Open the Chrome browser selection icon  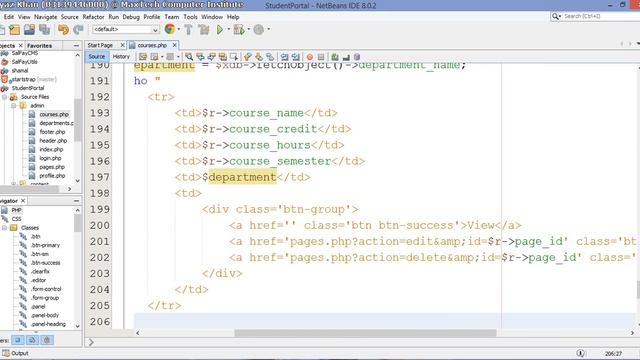click(169, 29)
